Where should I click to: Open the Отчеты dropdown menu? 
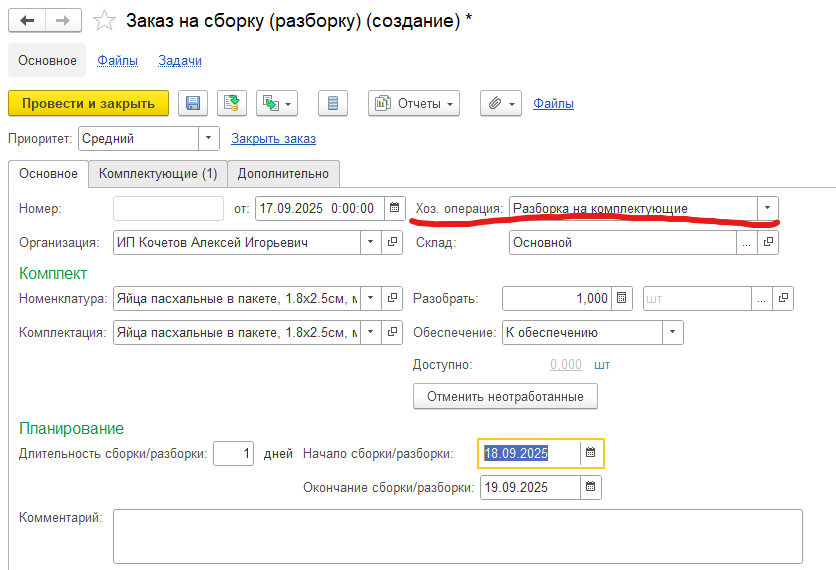click(413, 103)
